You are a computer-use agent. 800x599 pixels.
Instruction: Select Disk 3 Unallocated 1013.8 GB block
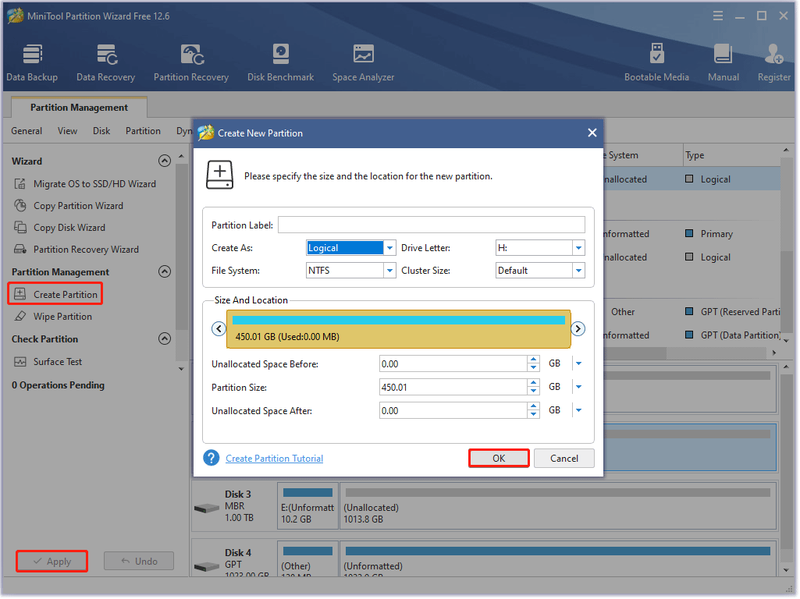[x=558, y=507]
